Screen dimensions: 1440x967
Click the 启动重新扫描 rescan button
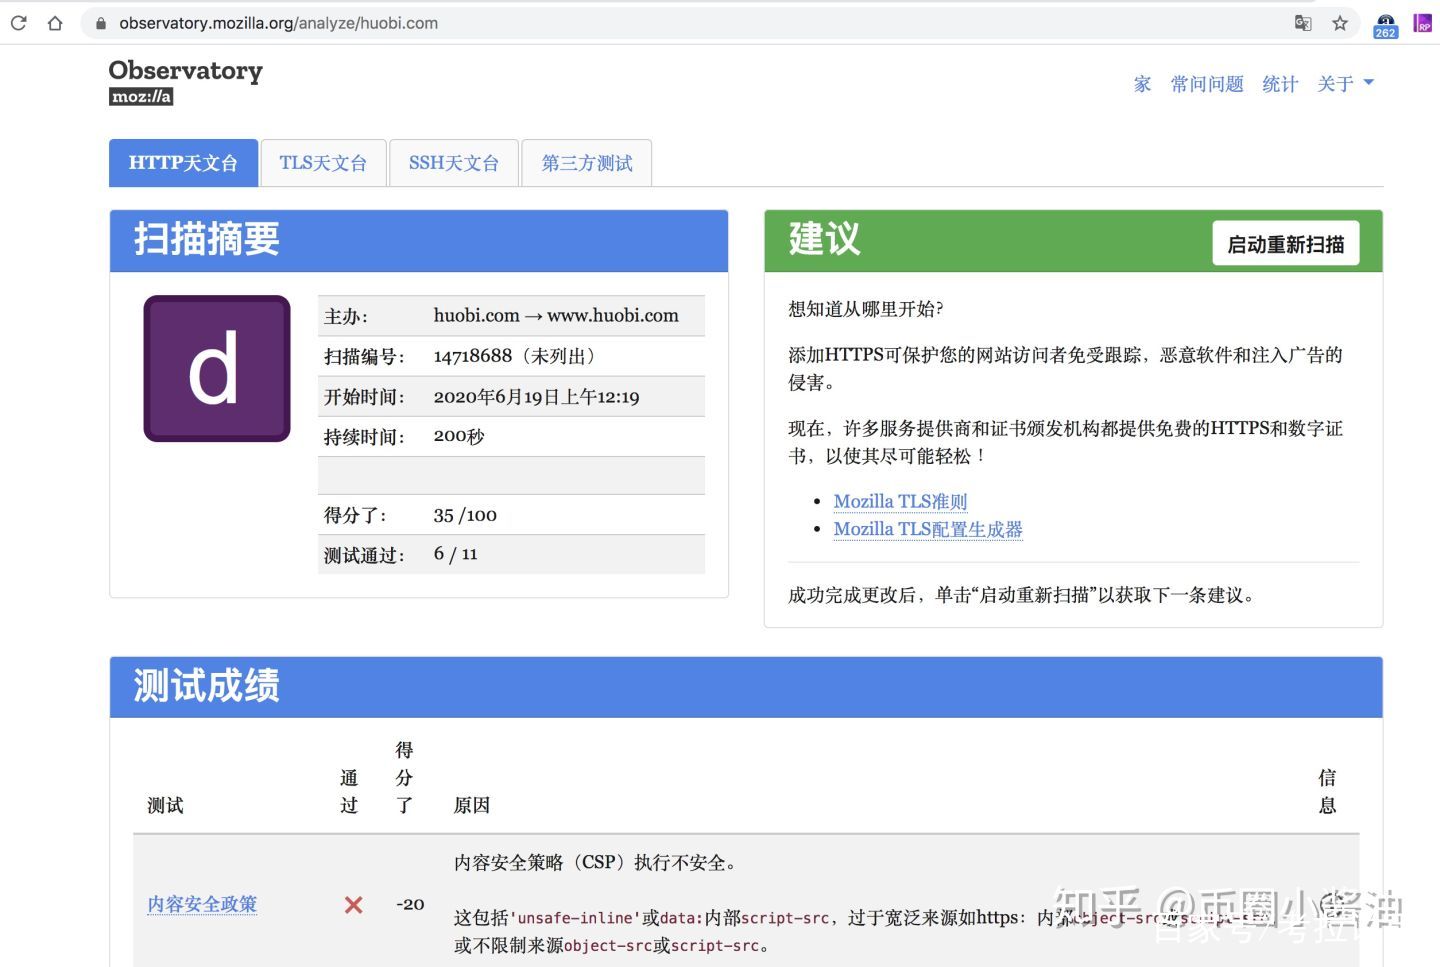point(1286,243)
